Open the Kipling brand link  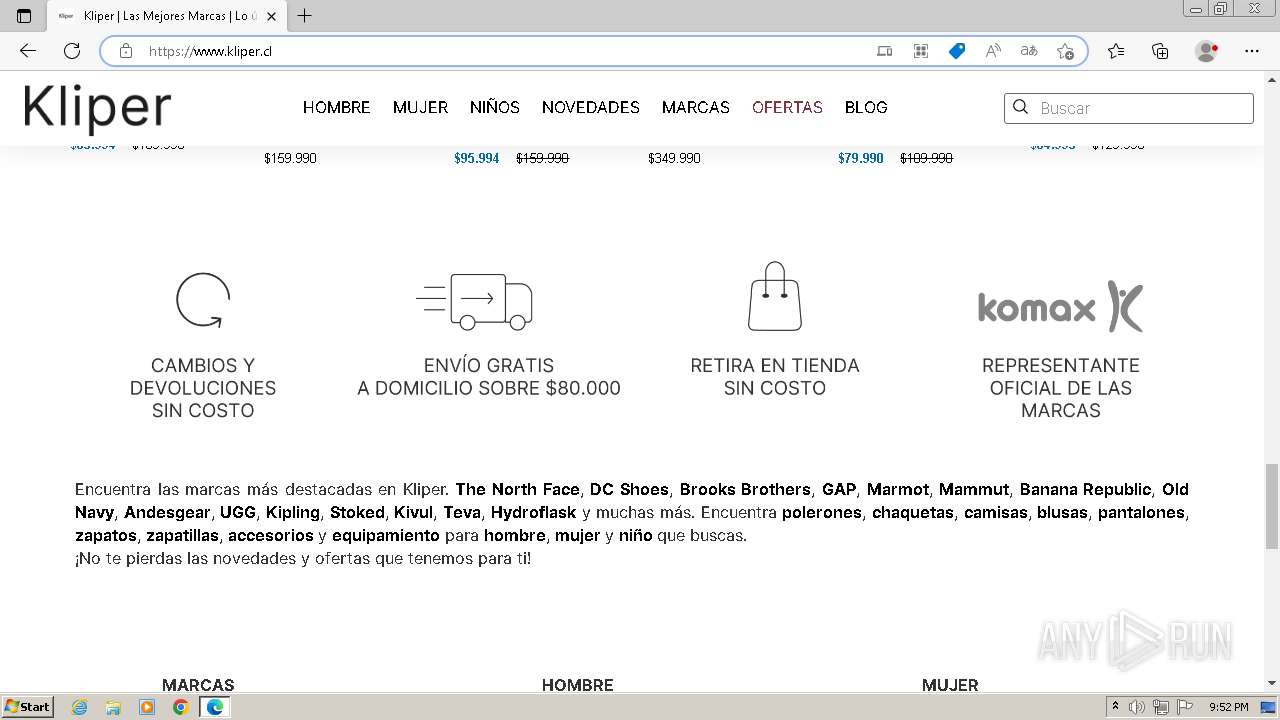pyautogui.click(x=293, y=512)
